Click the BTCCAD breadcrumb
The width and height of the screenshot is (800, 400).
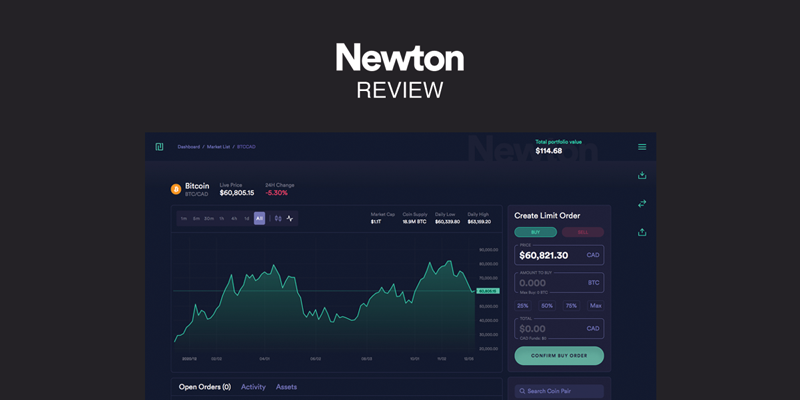coord(246,147)
